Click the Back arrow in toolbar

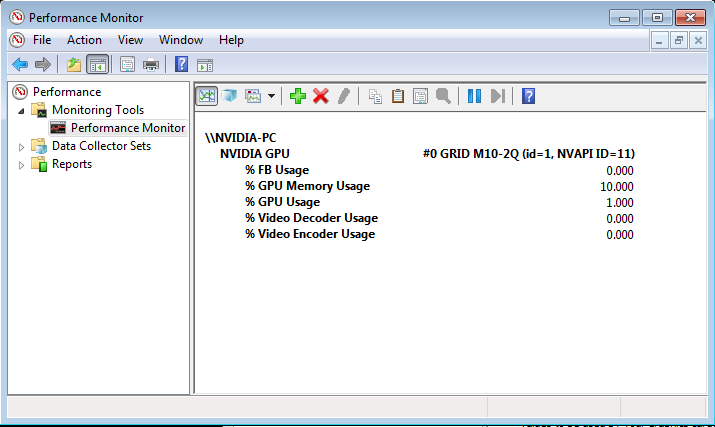coord(19,65)
